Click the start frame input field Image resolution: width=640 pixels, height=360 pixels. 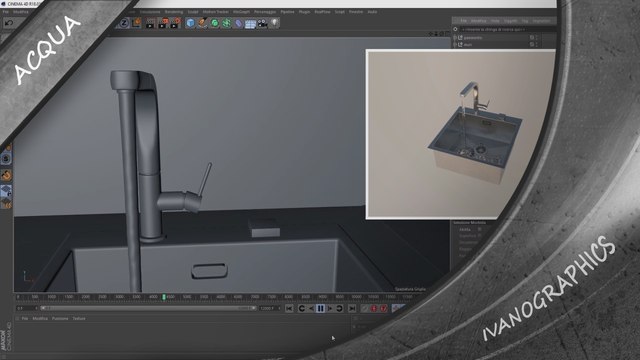pos(27,308)
